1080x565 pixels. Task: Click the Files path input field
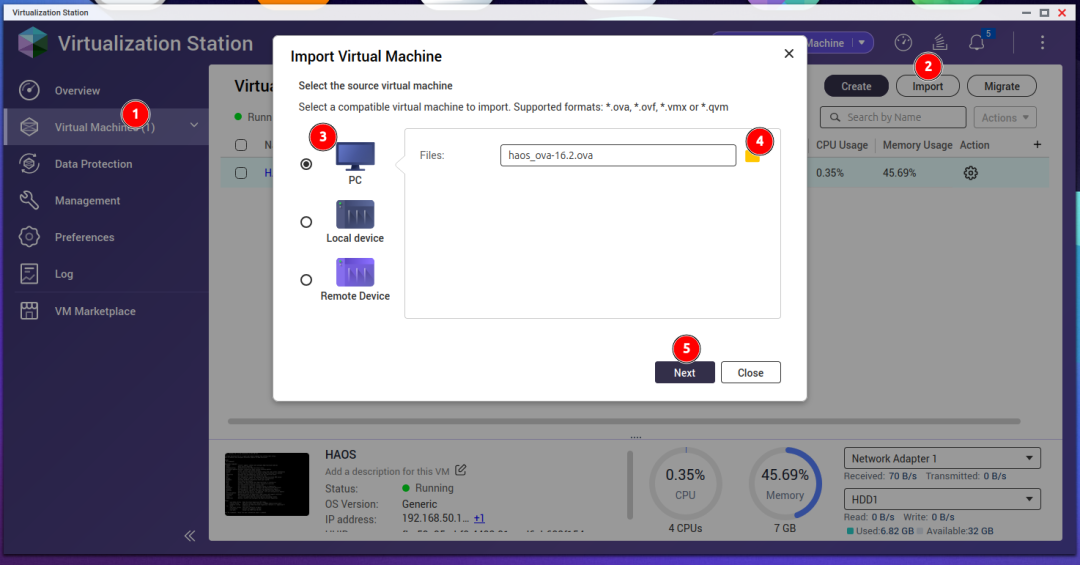pyautogui.click(x=618, y=155)
